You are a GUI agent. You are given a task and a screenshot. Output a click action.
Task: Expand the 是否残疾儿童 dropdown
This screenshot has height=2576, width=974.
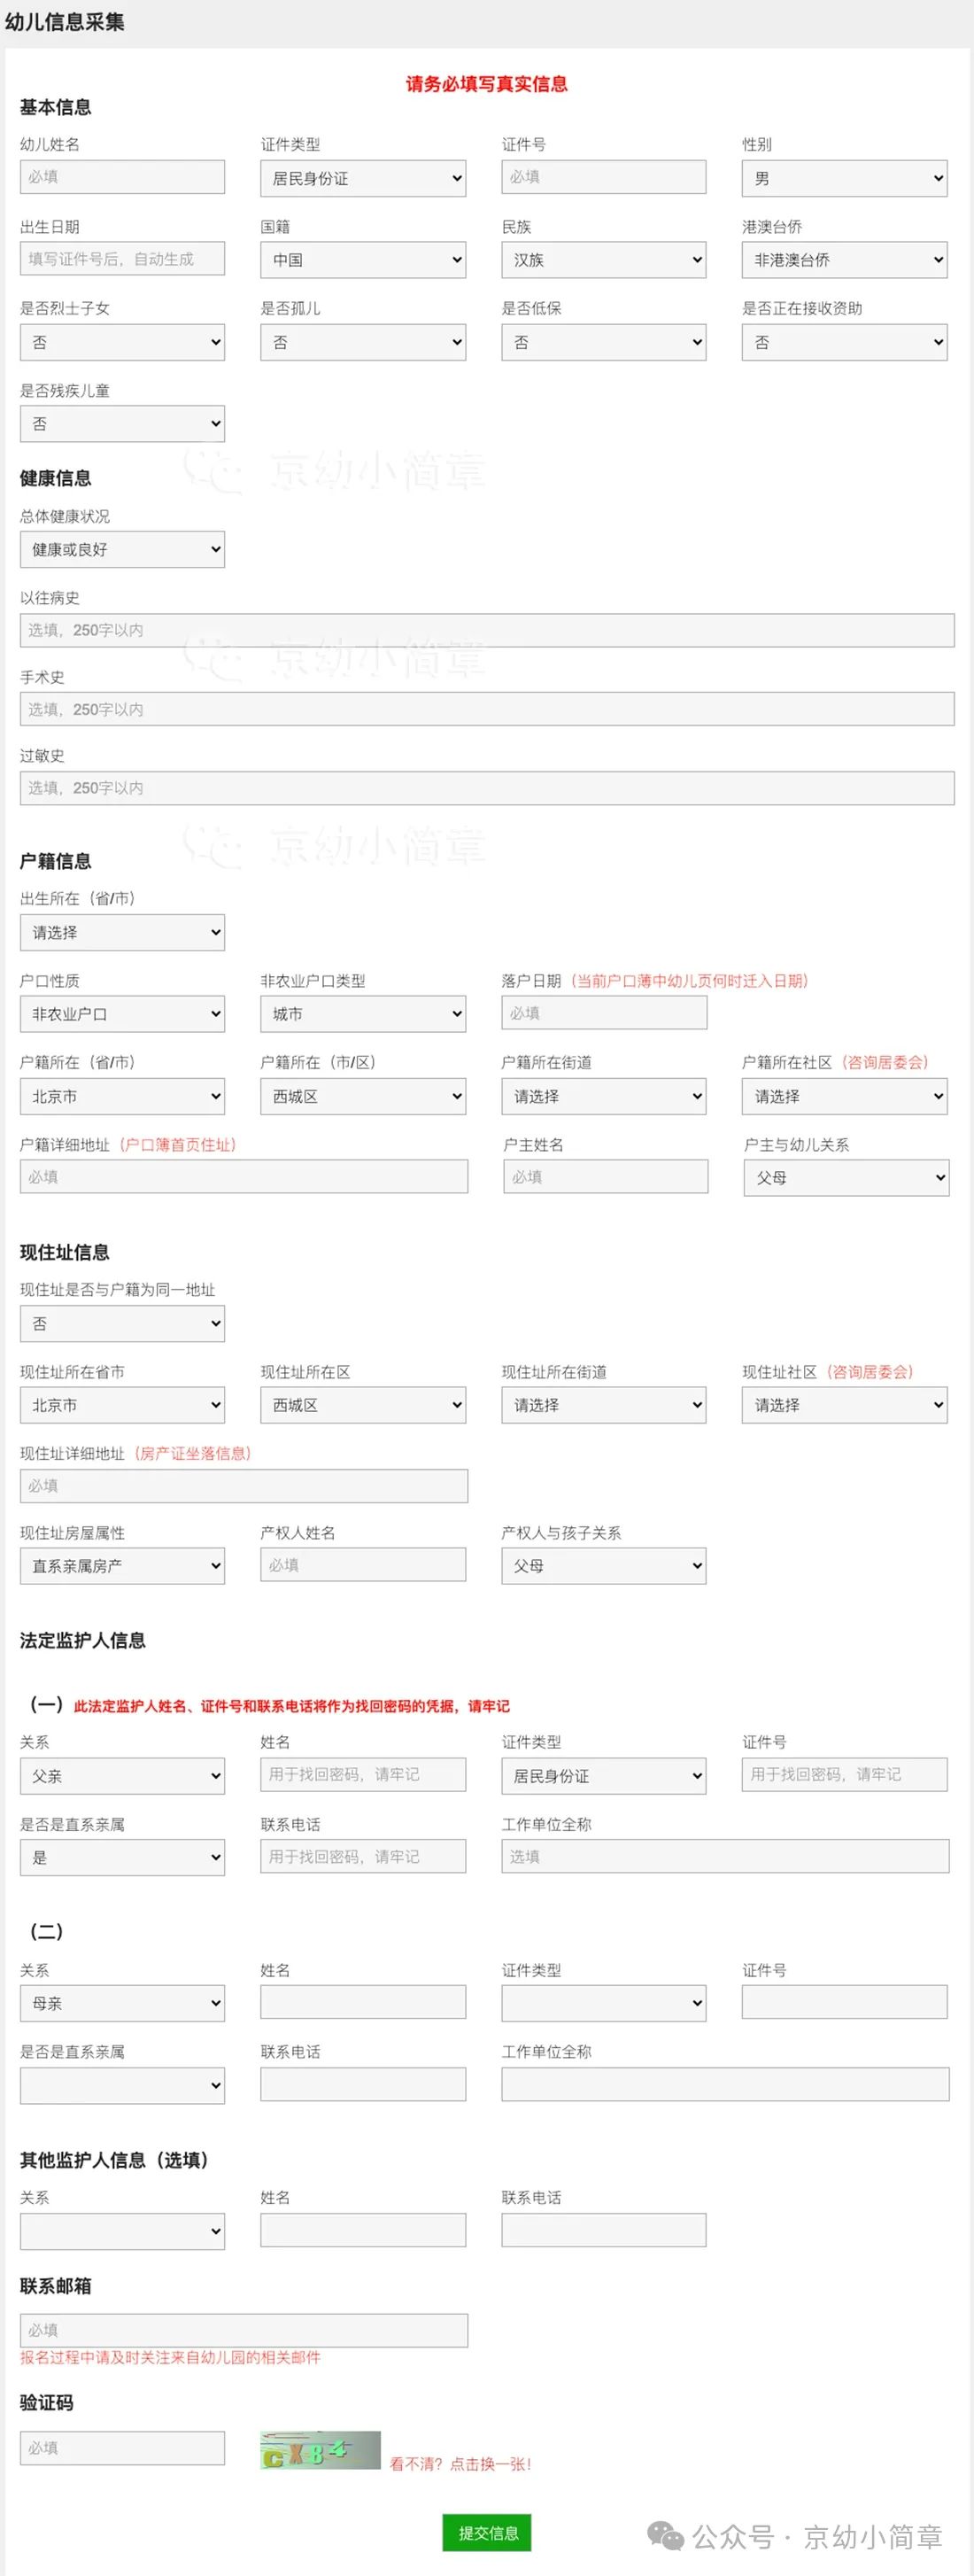(x=122, y=424)
